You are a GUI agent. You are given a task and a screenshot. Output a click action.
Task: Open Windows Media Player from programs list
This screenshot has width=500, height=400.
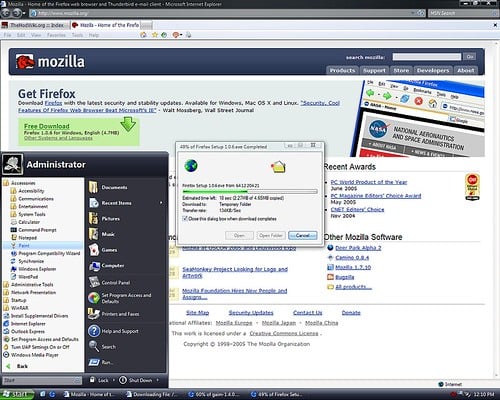[x=31, y=355]
